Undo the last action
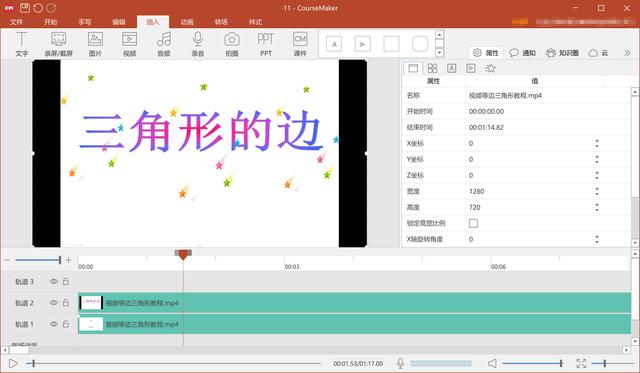The height and width of the screenshot is (373, 640). click(38, 8)
